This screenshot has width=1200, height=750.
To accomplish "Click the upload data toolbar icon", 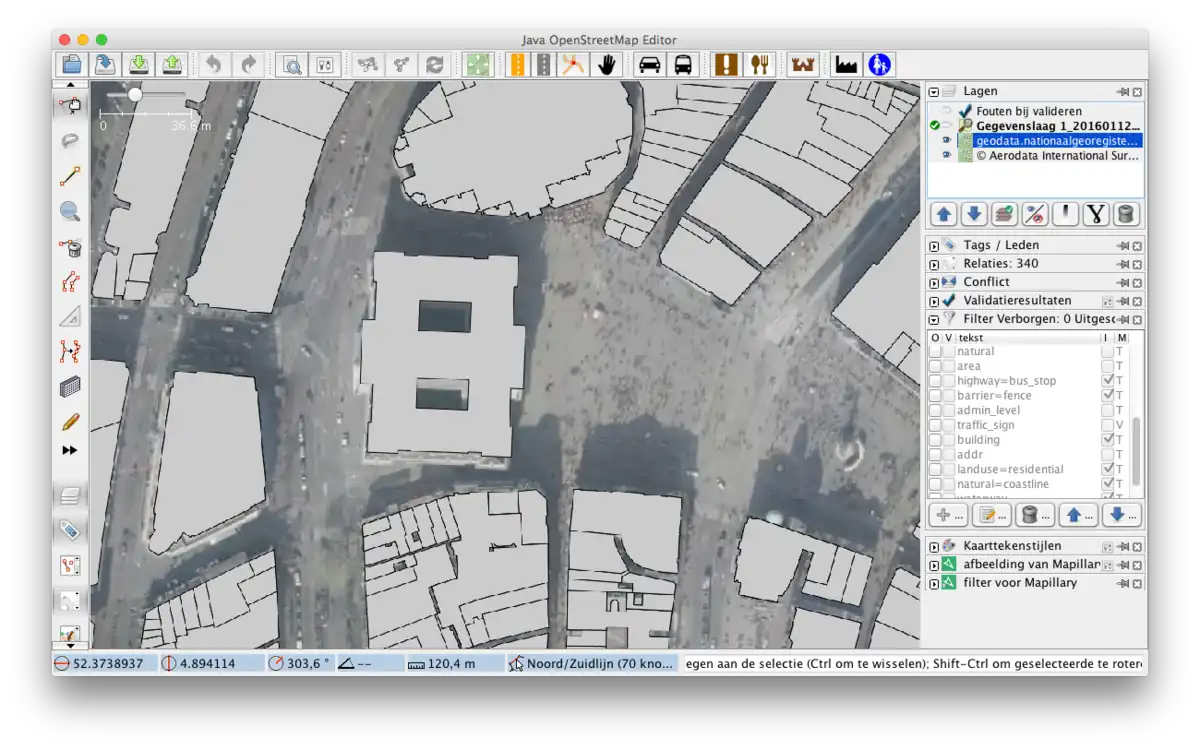I will [172, 65].
